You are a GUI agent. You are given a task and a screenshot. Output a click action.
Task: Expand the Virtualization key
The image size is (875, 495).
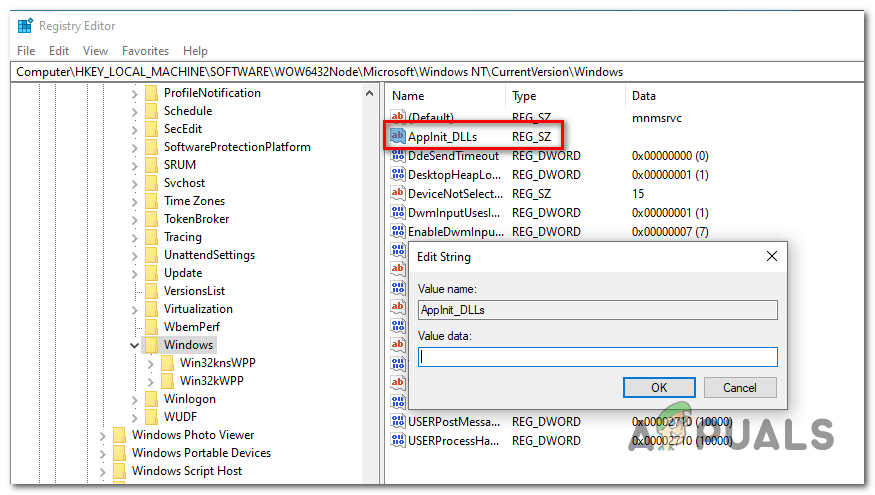pyautogui.click(x=134, y=310)
